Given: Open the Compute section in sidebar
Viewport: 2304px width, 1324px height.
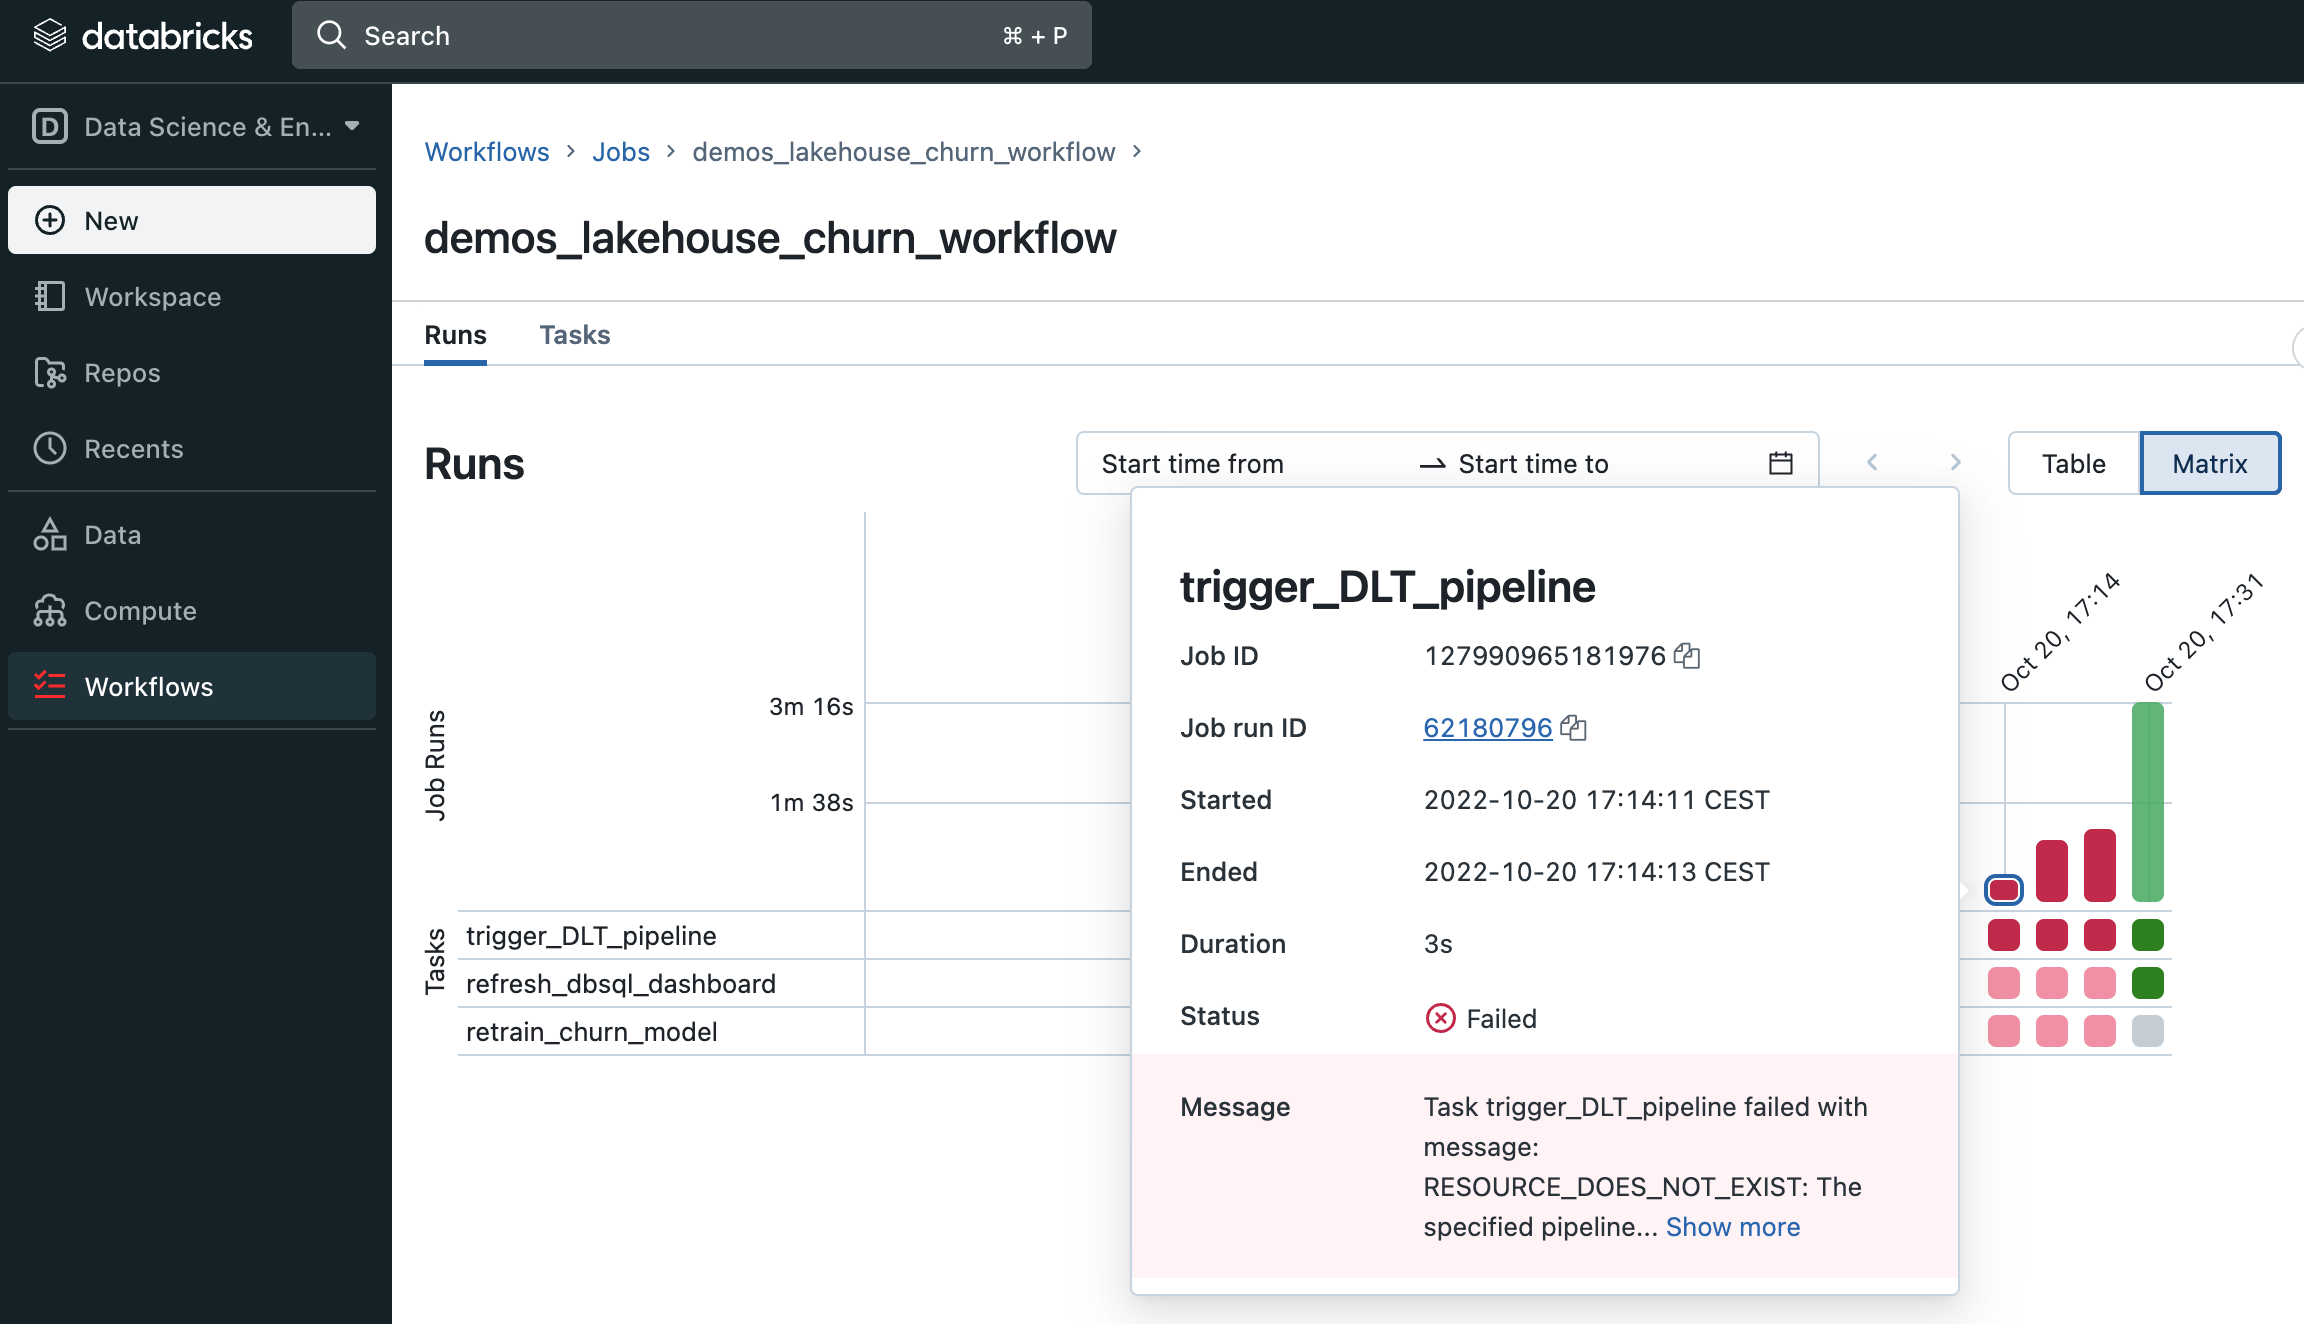Looking at the screenshot, I should (140, 611).
